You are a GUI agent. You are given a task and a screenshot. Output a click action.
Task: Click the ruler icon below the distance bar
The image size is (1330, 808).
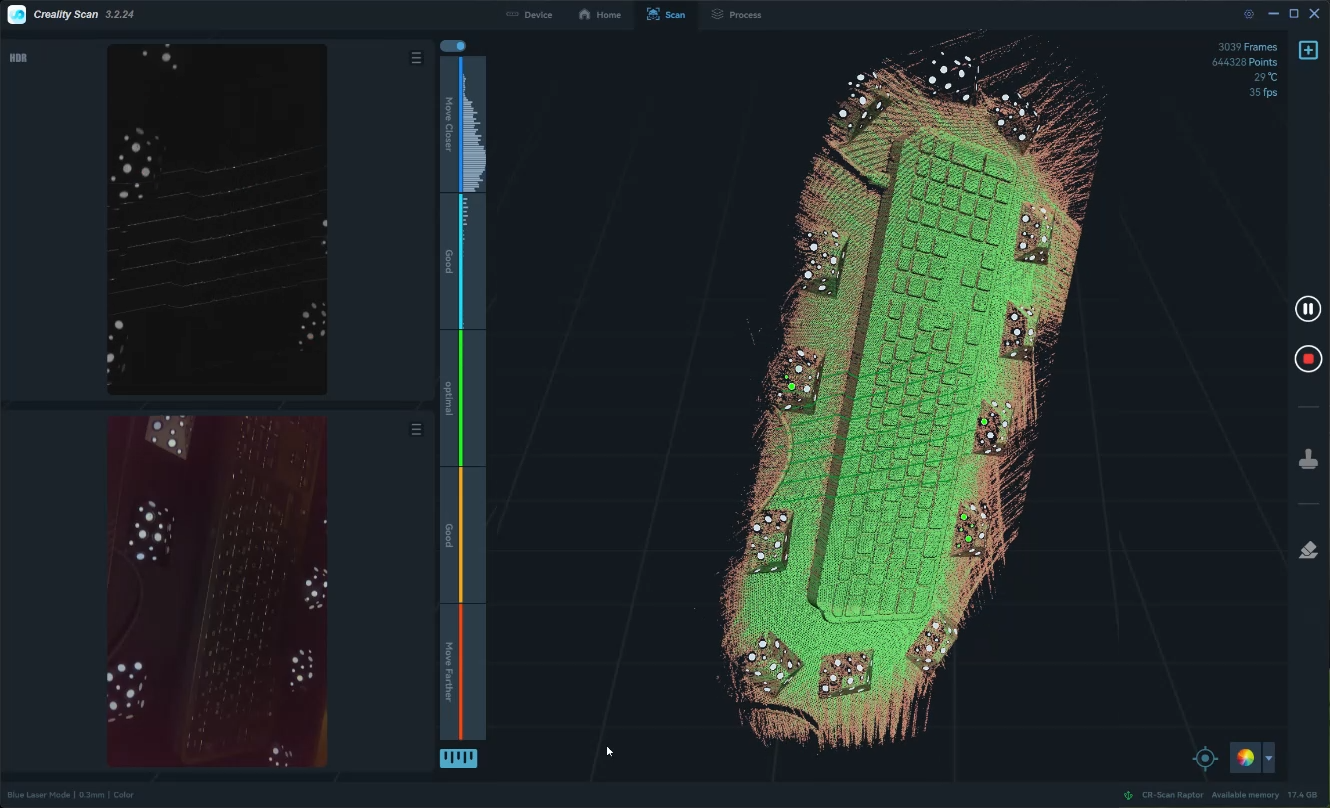458,757
